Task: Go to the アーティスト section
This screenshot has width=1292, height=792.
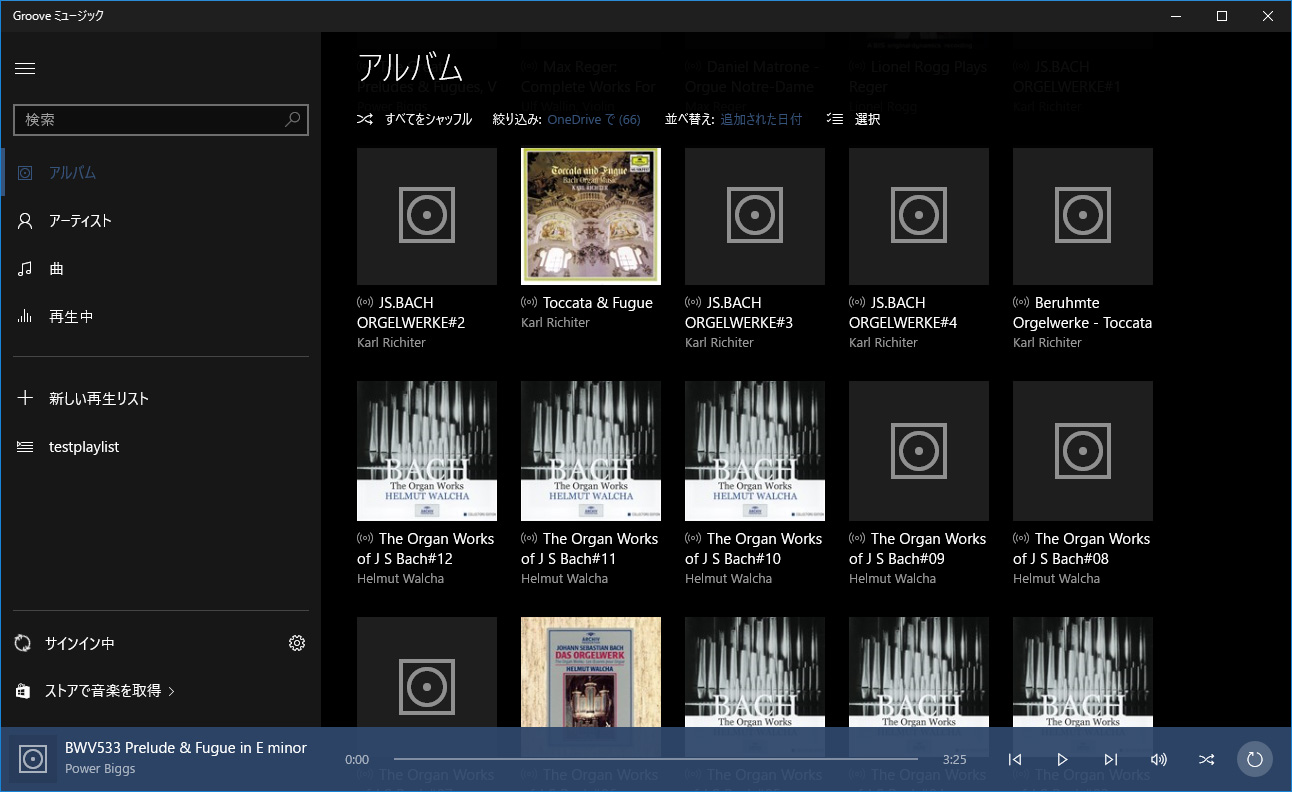Action: (x=80, y=221)
